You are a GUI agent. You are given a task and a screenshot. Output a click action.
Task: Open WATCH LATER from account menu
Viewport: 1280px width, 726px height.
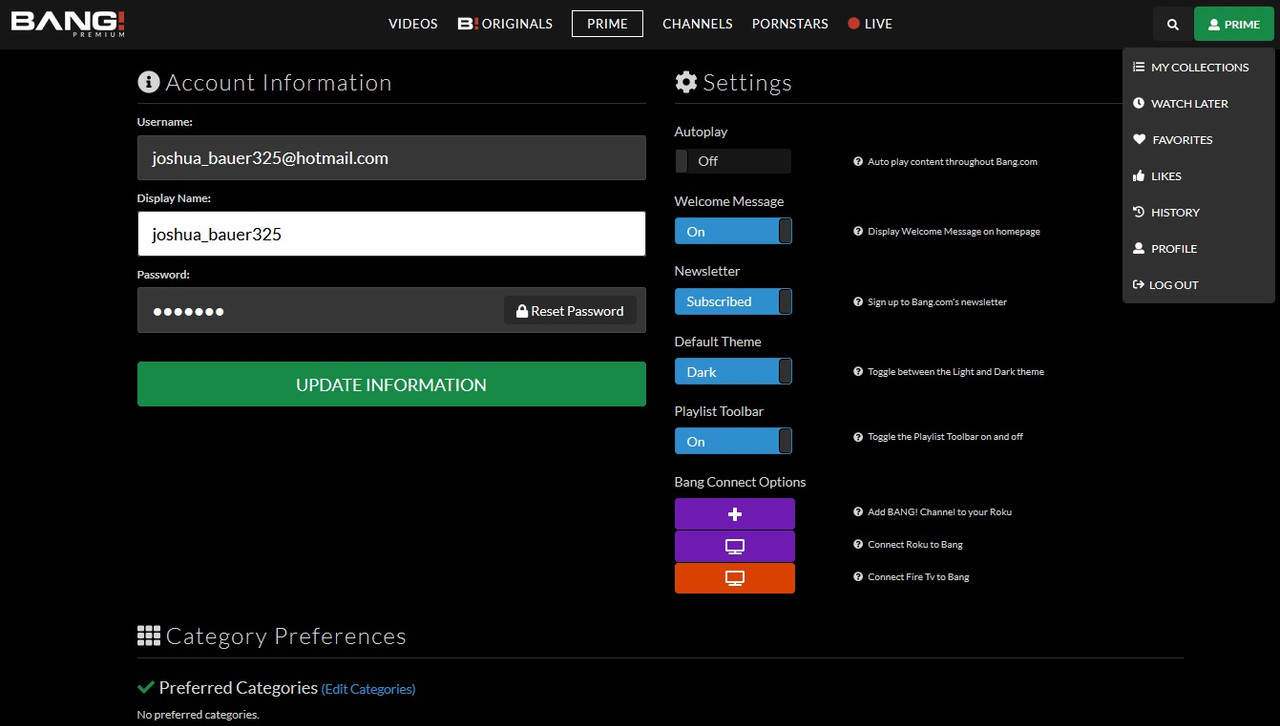(1198, 104)
